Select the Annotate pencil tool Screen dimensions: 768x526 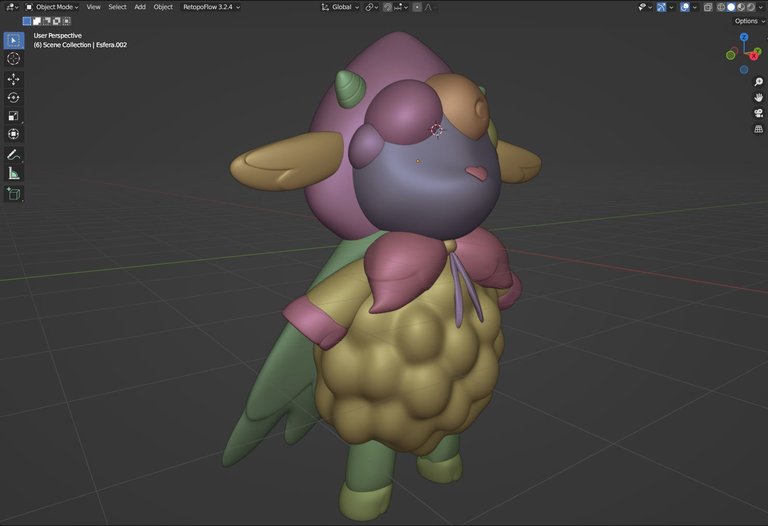[x=14, y=155]
